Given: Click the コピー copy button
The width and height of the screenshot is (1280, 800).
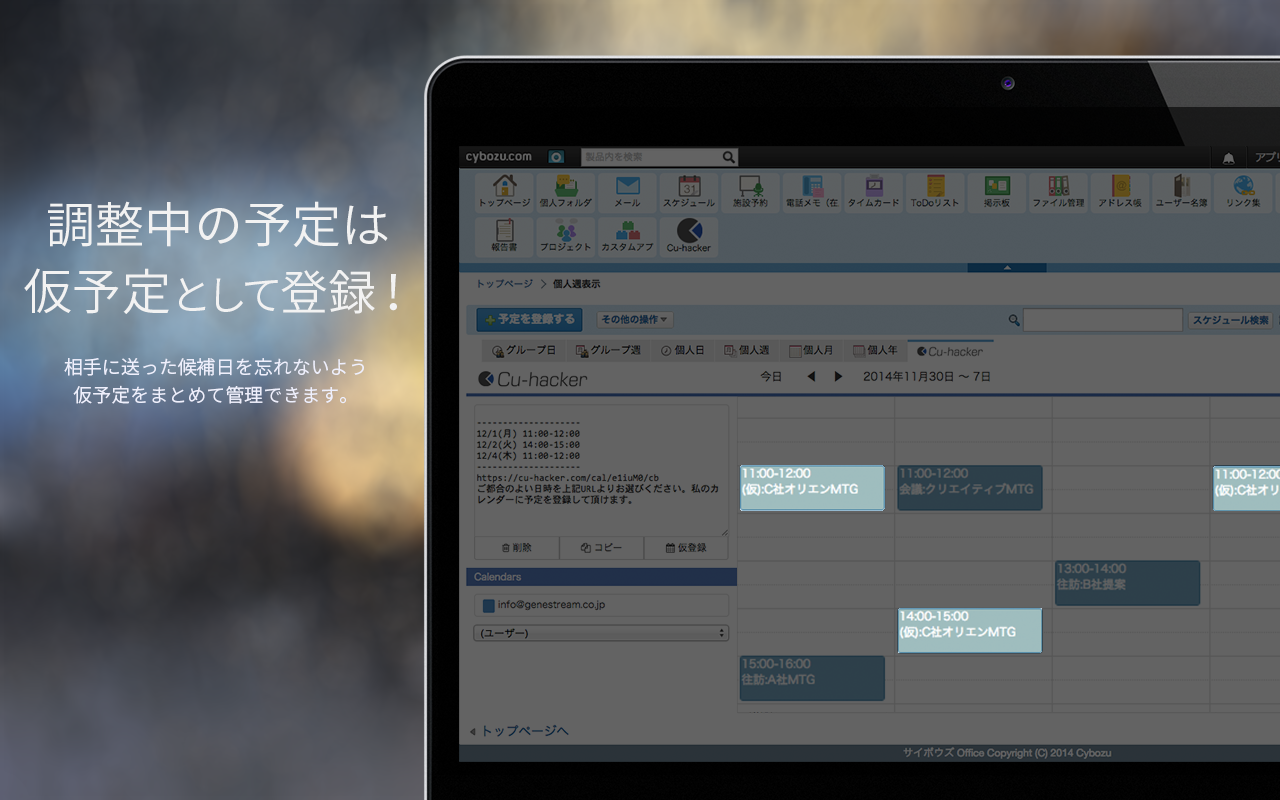Looking at the screenshot, I should tap(601, 548).
